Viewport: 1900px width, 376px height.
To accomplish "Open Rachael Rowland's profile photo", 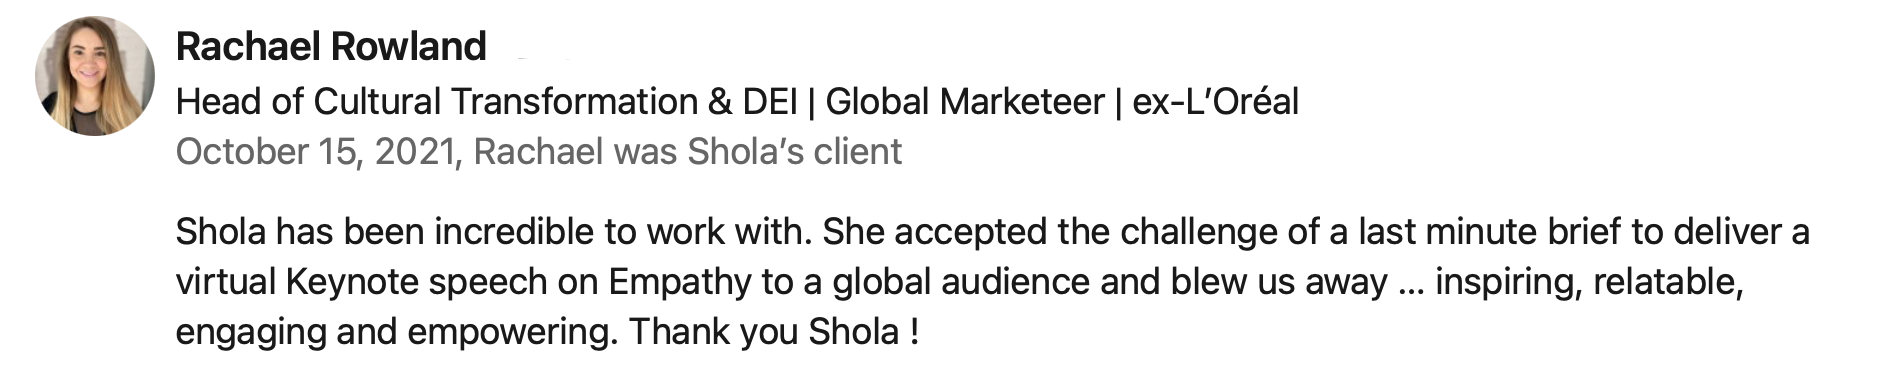I will 95,76.
